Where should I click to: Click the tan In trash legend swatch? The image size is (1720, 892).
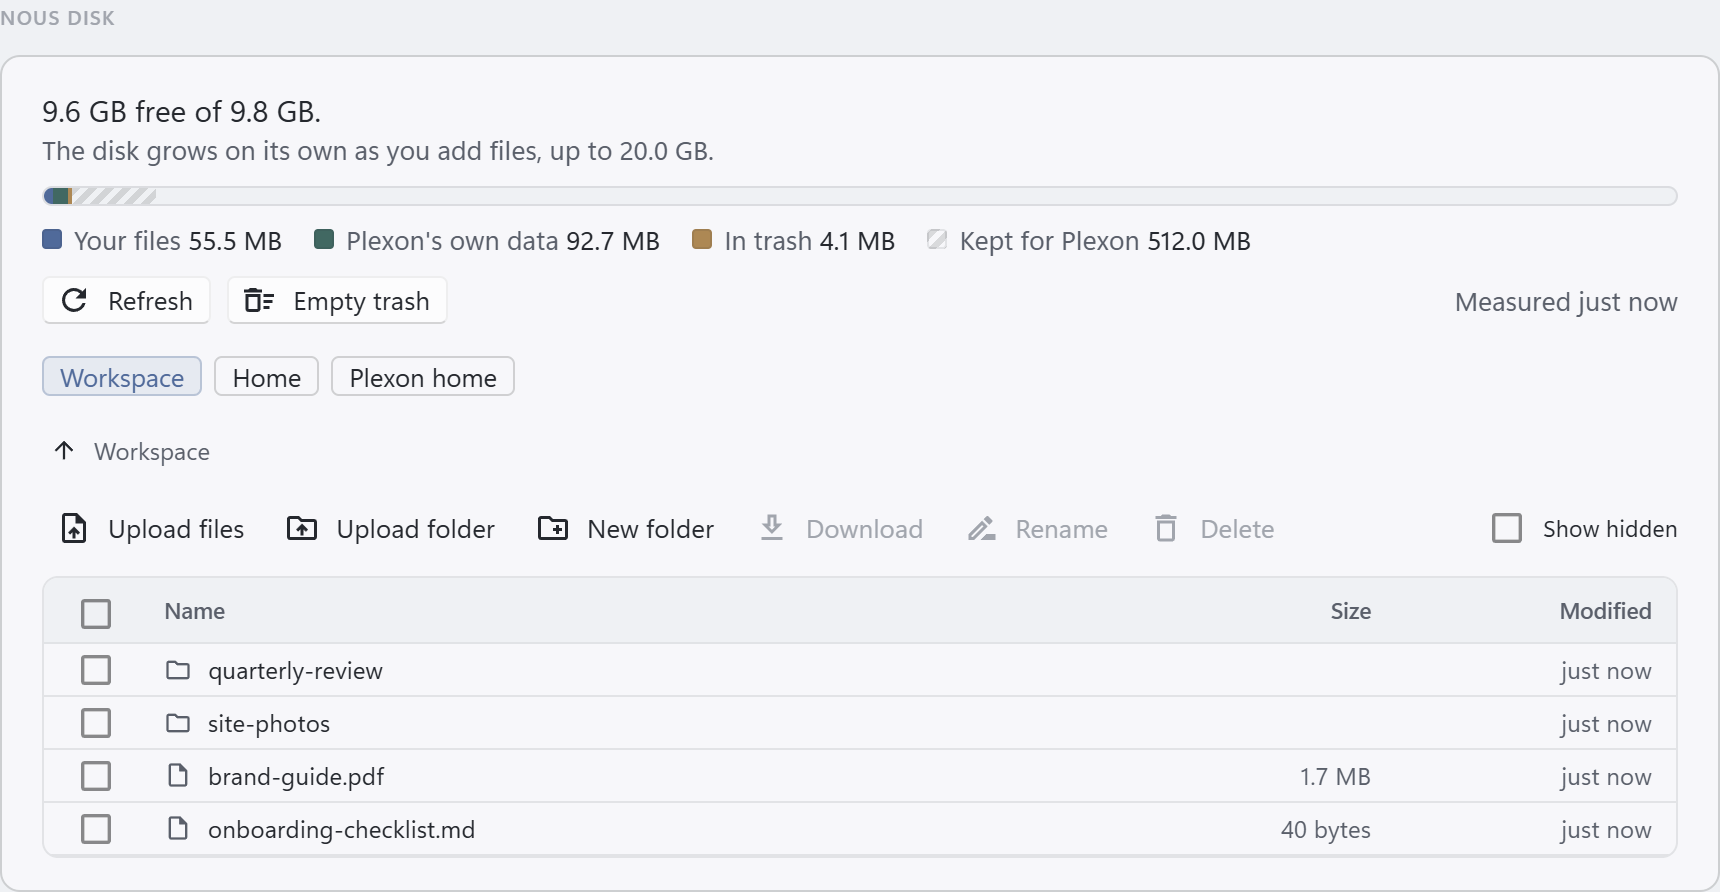(x=702, y=239)
